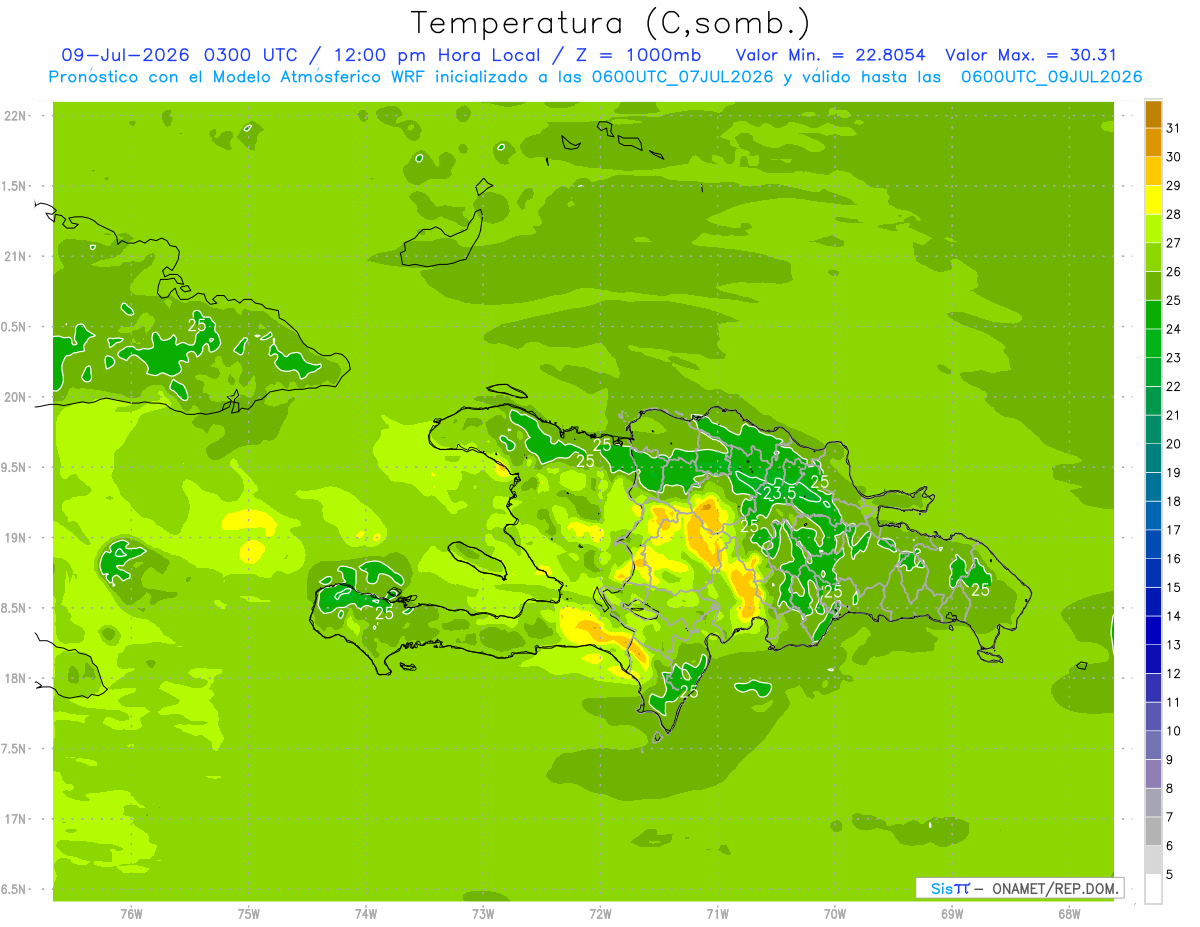Select the '18N' latitude label

coord(15,678)
